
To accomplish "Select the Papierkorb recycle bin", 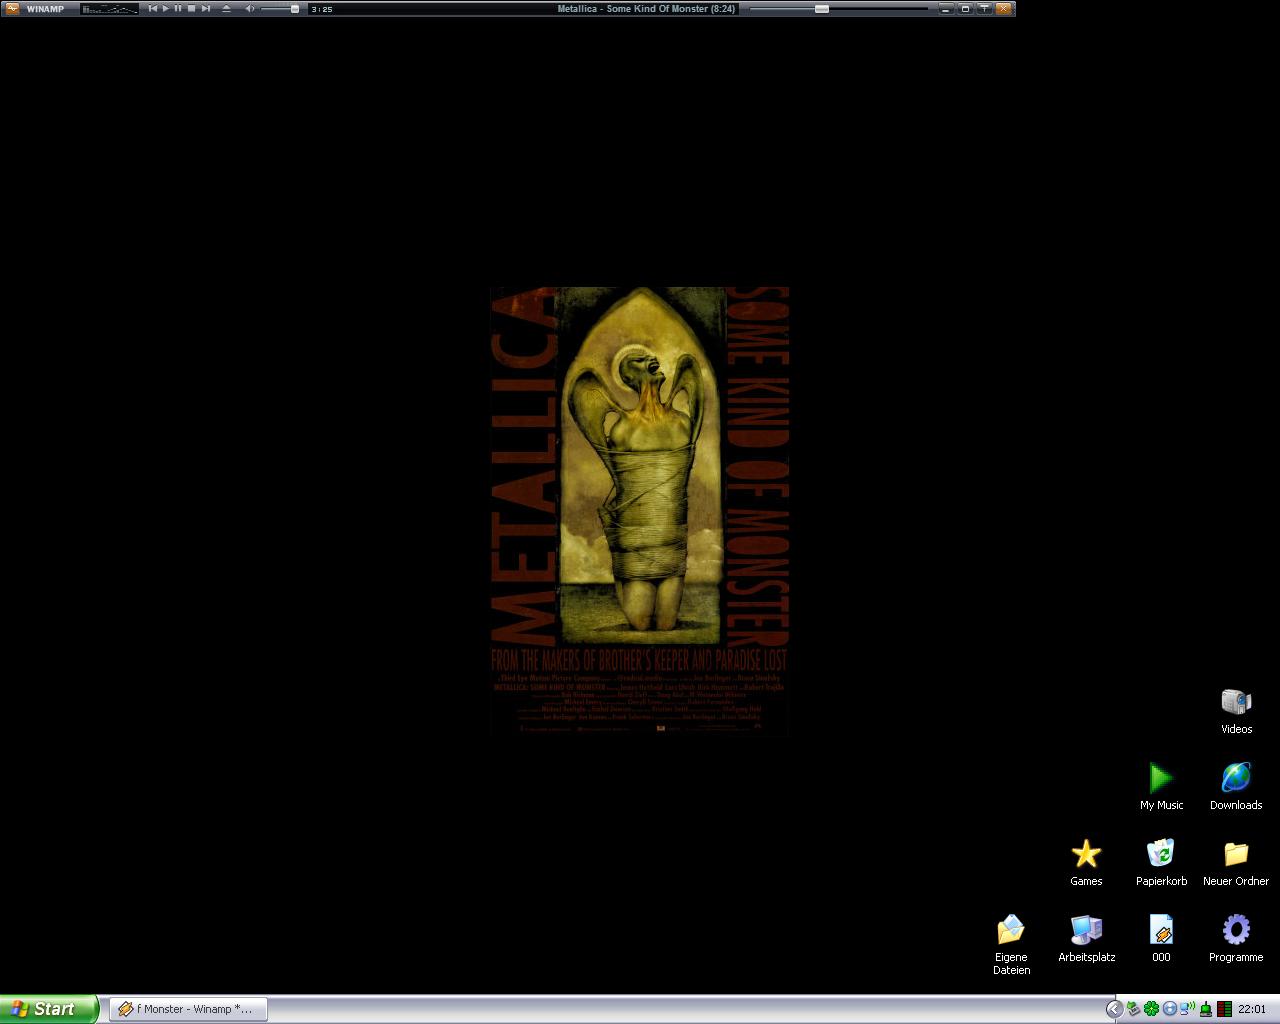I will pos(1161,863).
